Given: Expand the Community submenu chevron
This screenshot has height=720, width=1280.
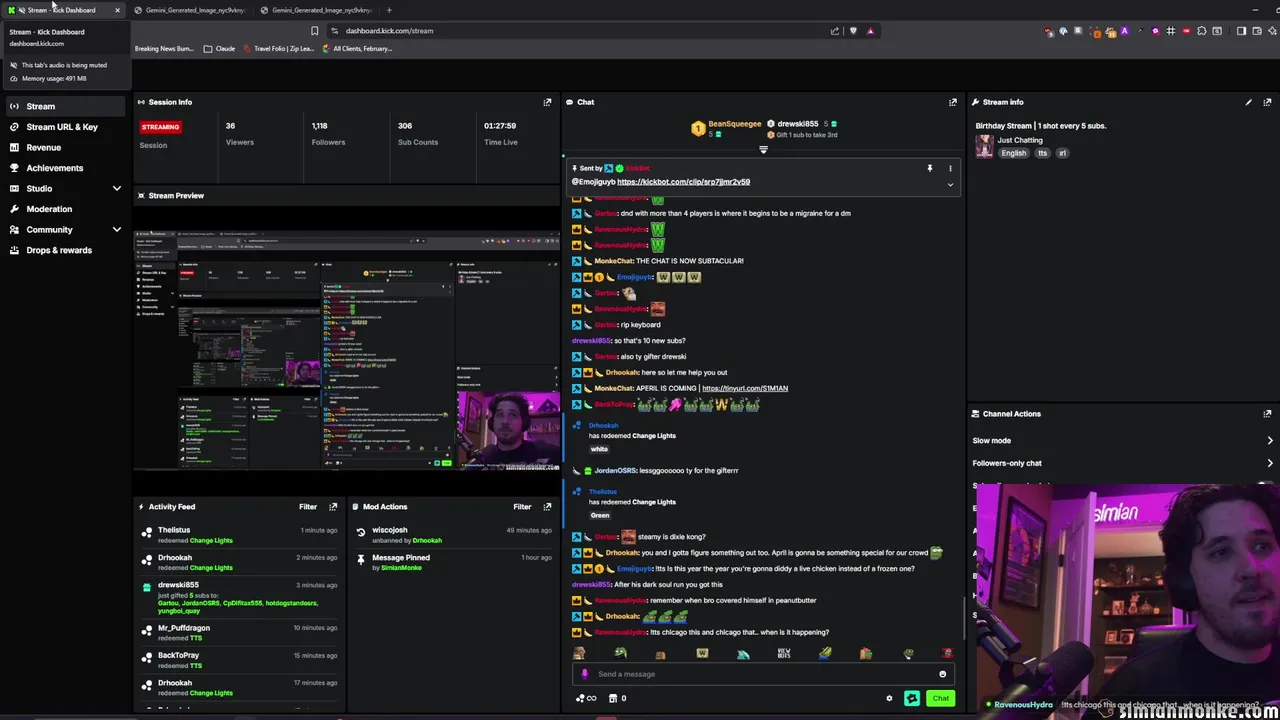Looking at the screenshot, I should pyautogui.click(x=117, y=229).
